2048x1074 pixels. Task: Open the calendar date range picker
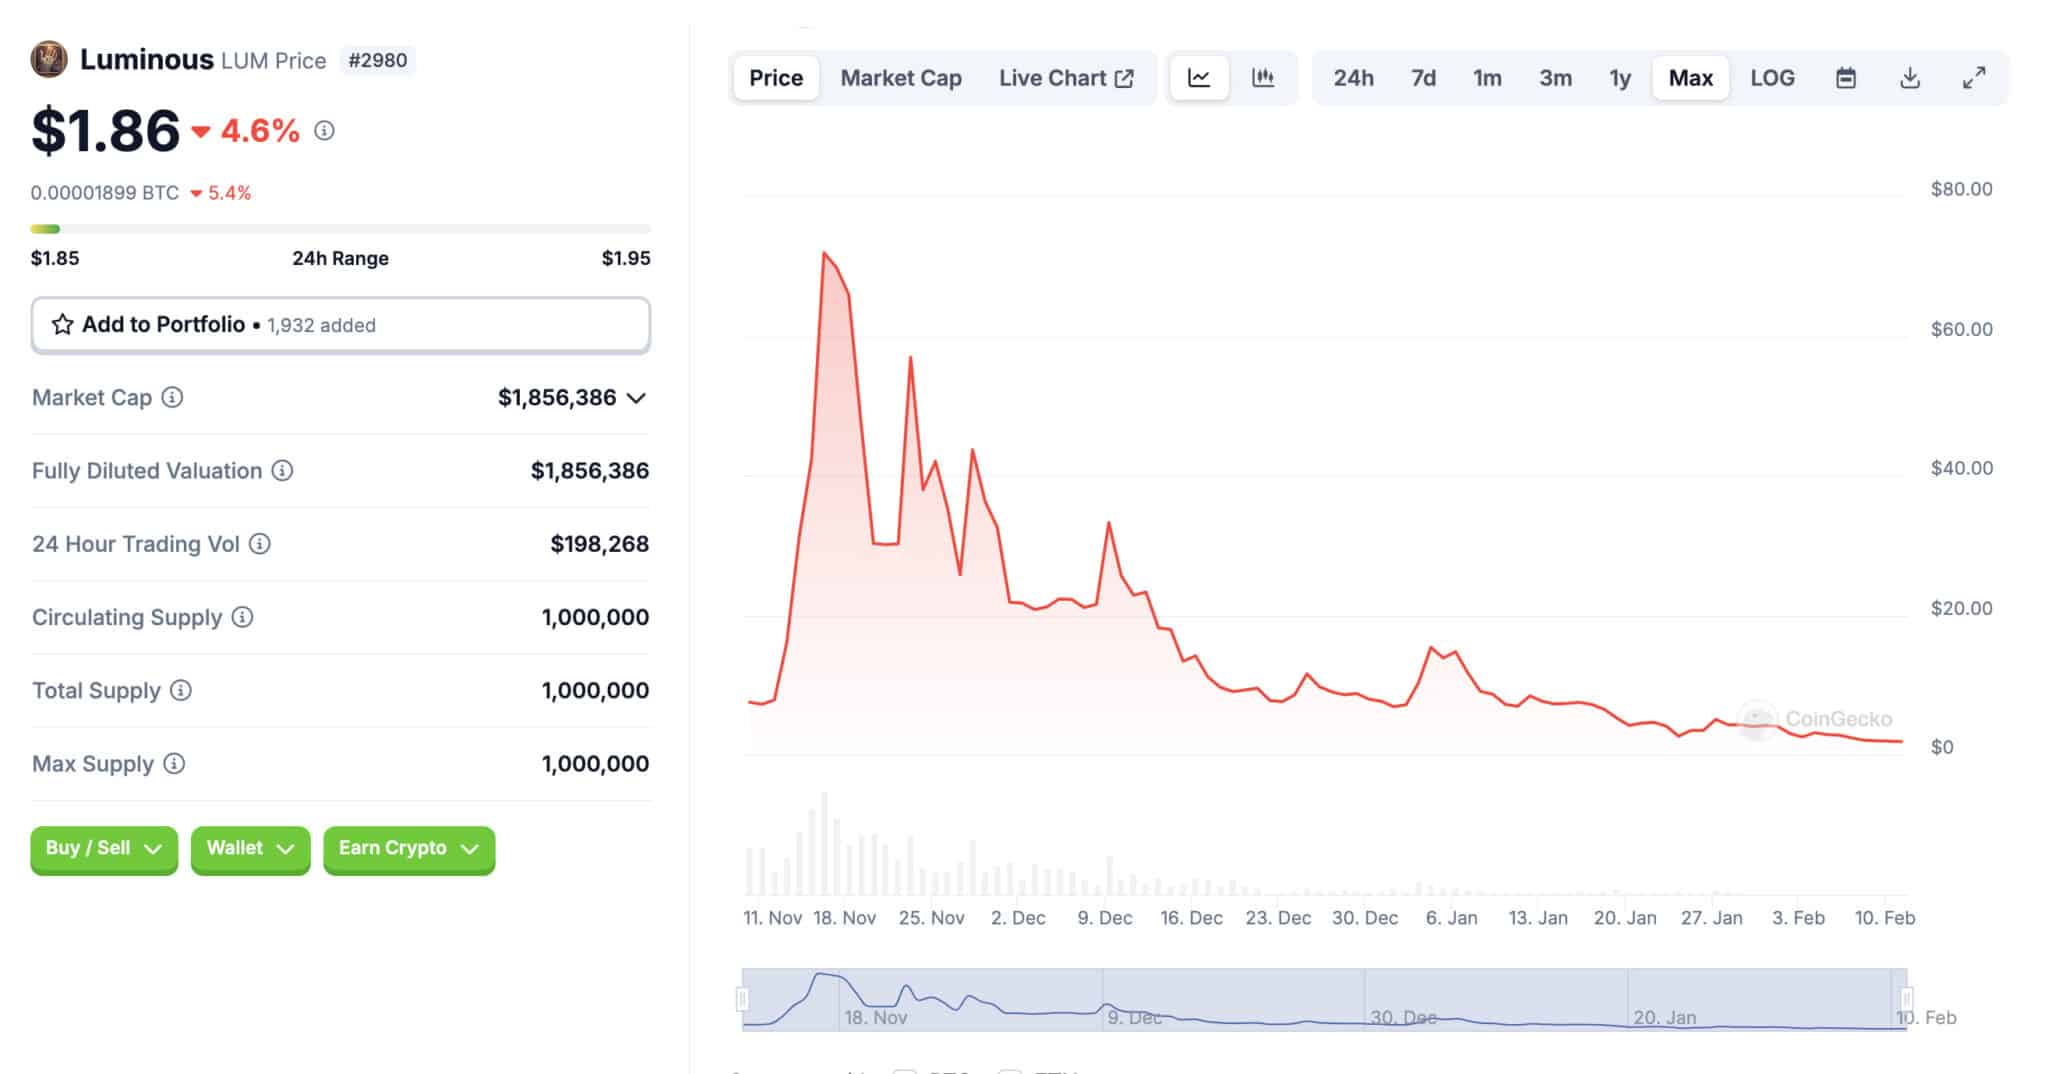(x=1846, y=78)
